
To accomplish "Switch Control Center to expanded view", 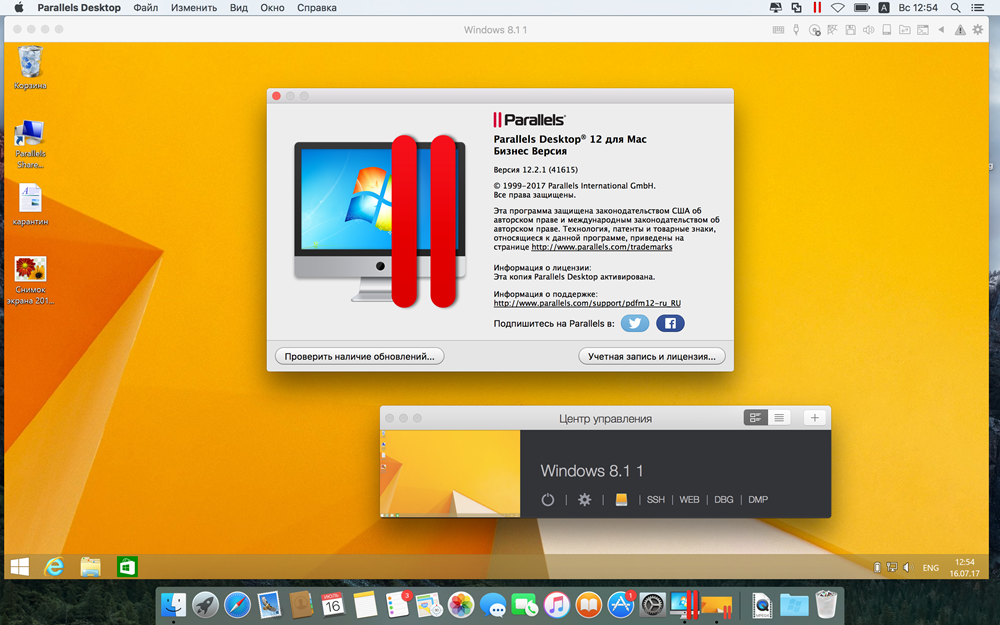I will click(x=756, y=418).
